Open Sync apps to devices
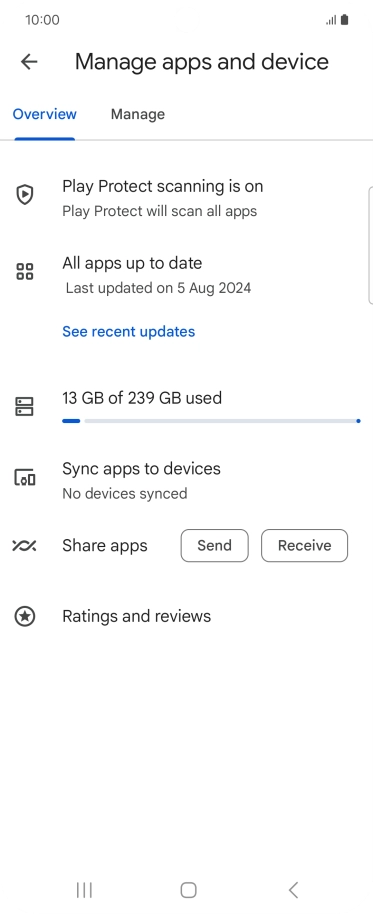The height and width of the screenshot is (914, 373). coord(186,480)
